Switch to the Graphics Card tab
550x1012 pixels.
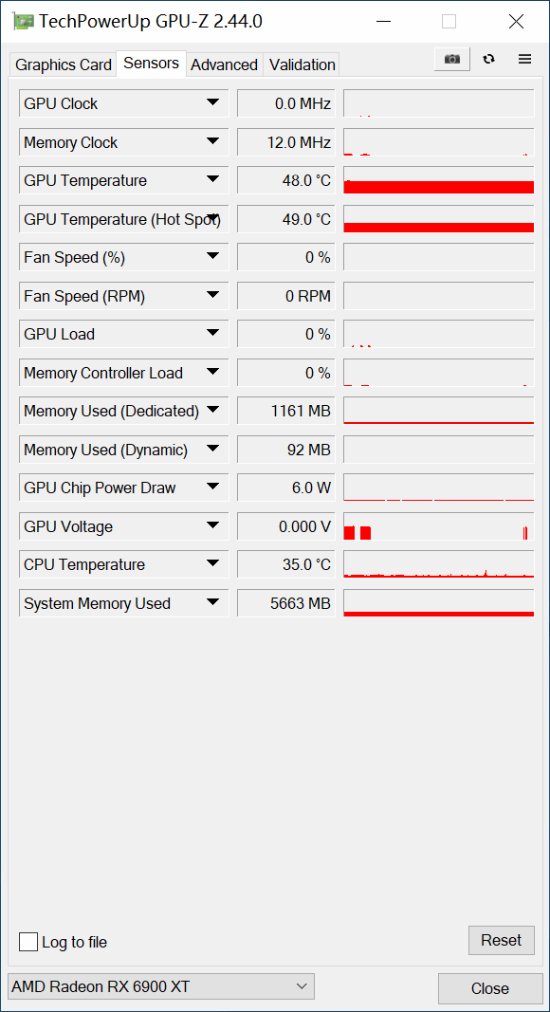(x=63, y=65)
